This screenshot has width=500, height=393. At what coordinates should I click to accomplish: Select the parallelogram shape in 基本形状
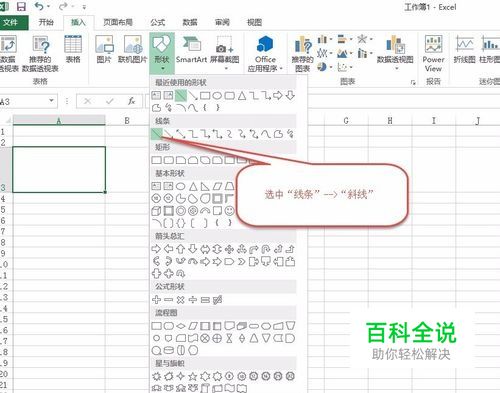pos(217,186)
